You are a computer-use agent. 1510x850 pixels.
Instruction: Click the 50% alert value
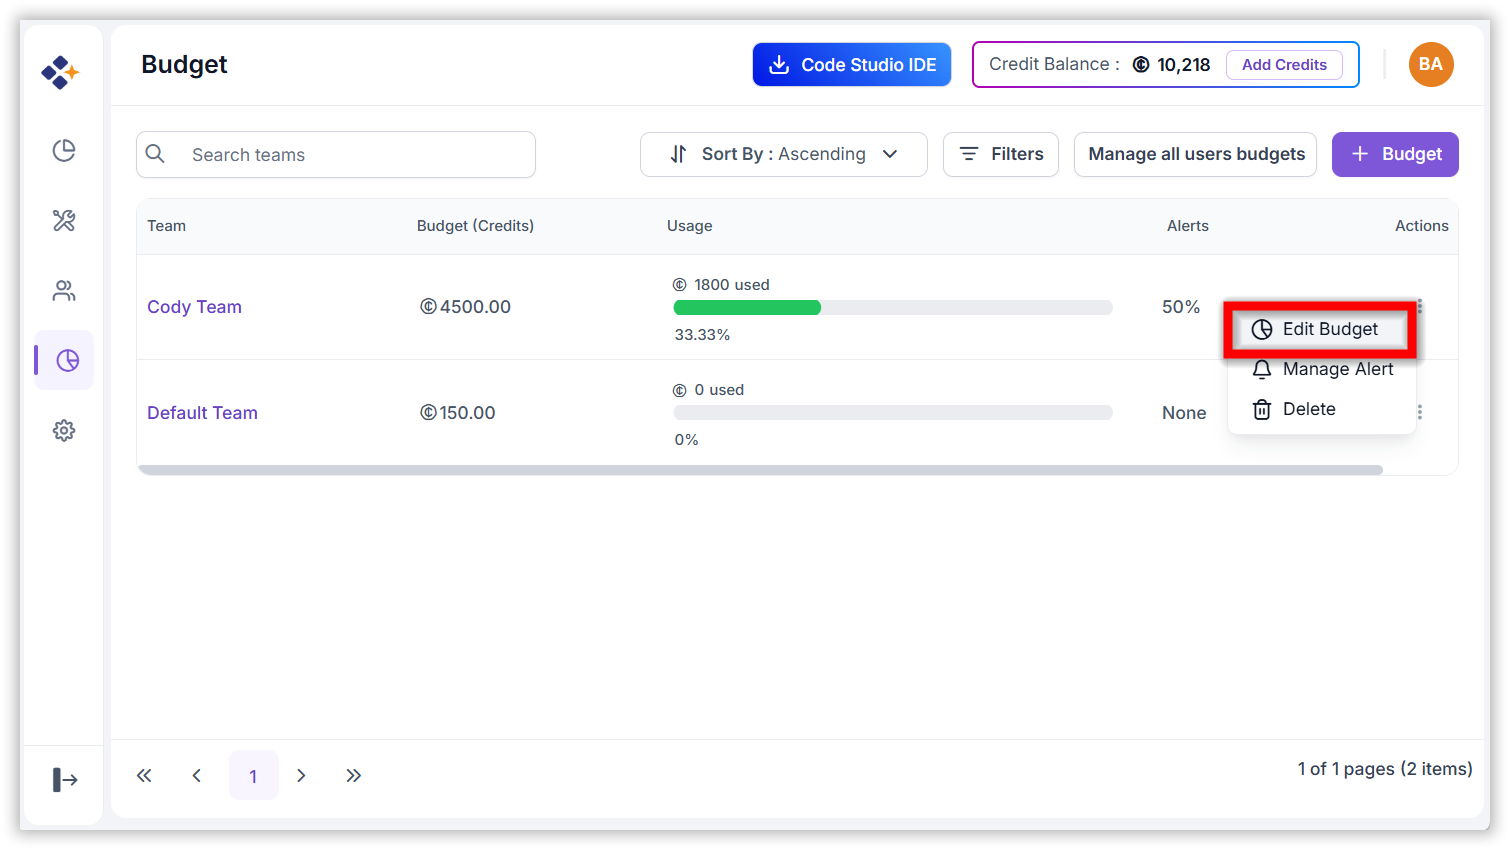coord(1181,307)
